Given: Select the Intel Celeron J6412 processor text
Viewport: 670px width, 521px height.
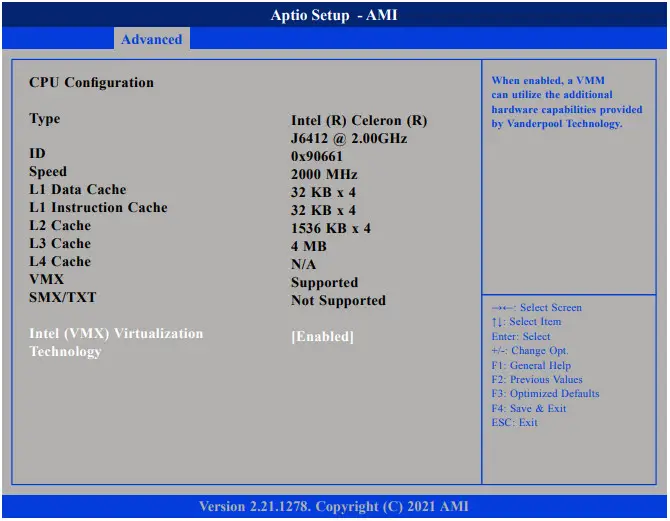Looking at the screenshot, I should pos(359,130).
